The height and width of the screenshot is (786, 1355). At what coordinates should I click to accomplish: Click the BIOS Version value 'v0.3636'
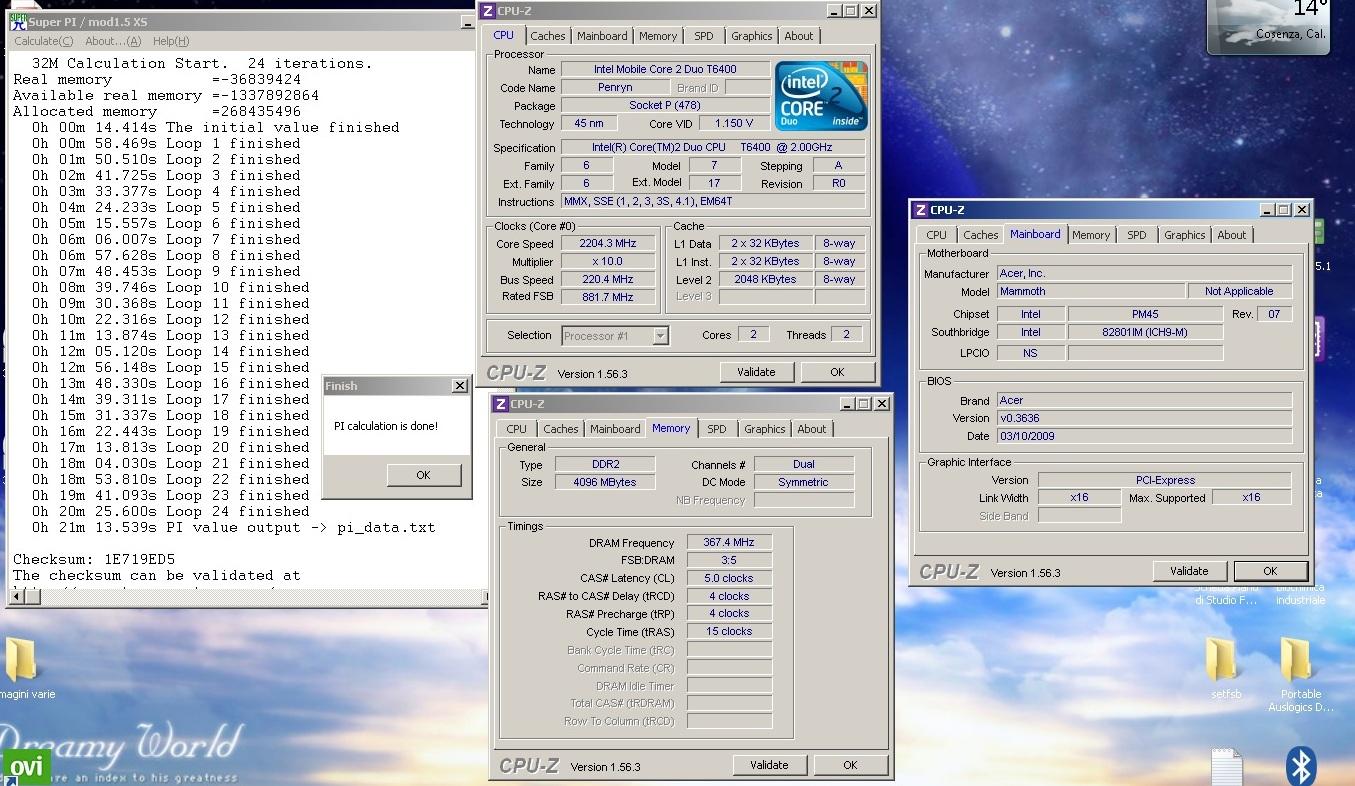click(1144, 419)
